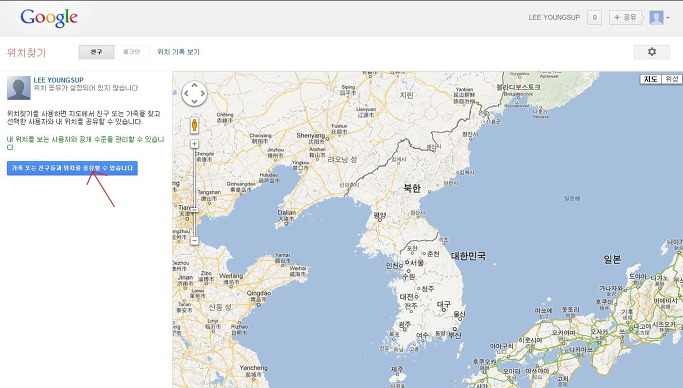
Task: Click the Shenyang city label on map
Action: click(x=311, y=135)
